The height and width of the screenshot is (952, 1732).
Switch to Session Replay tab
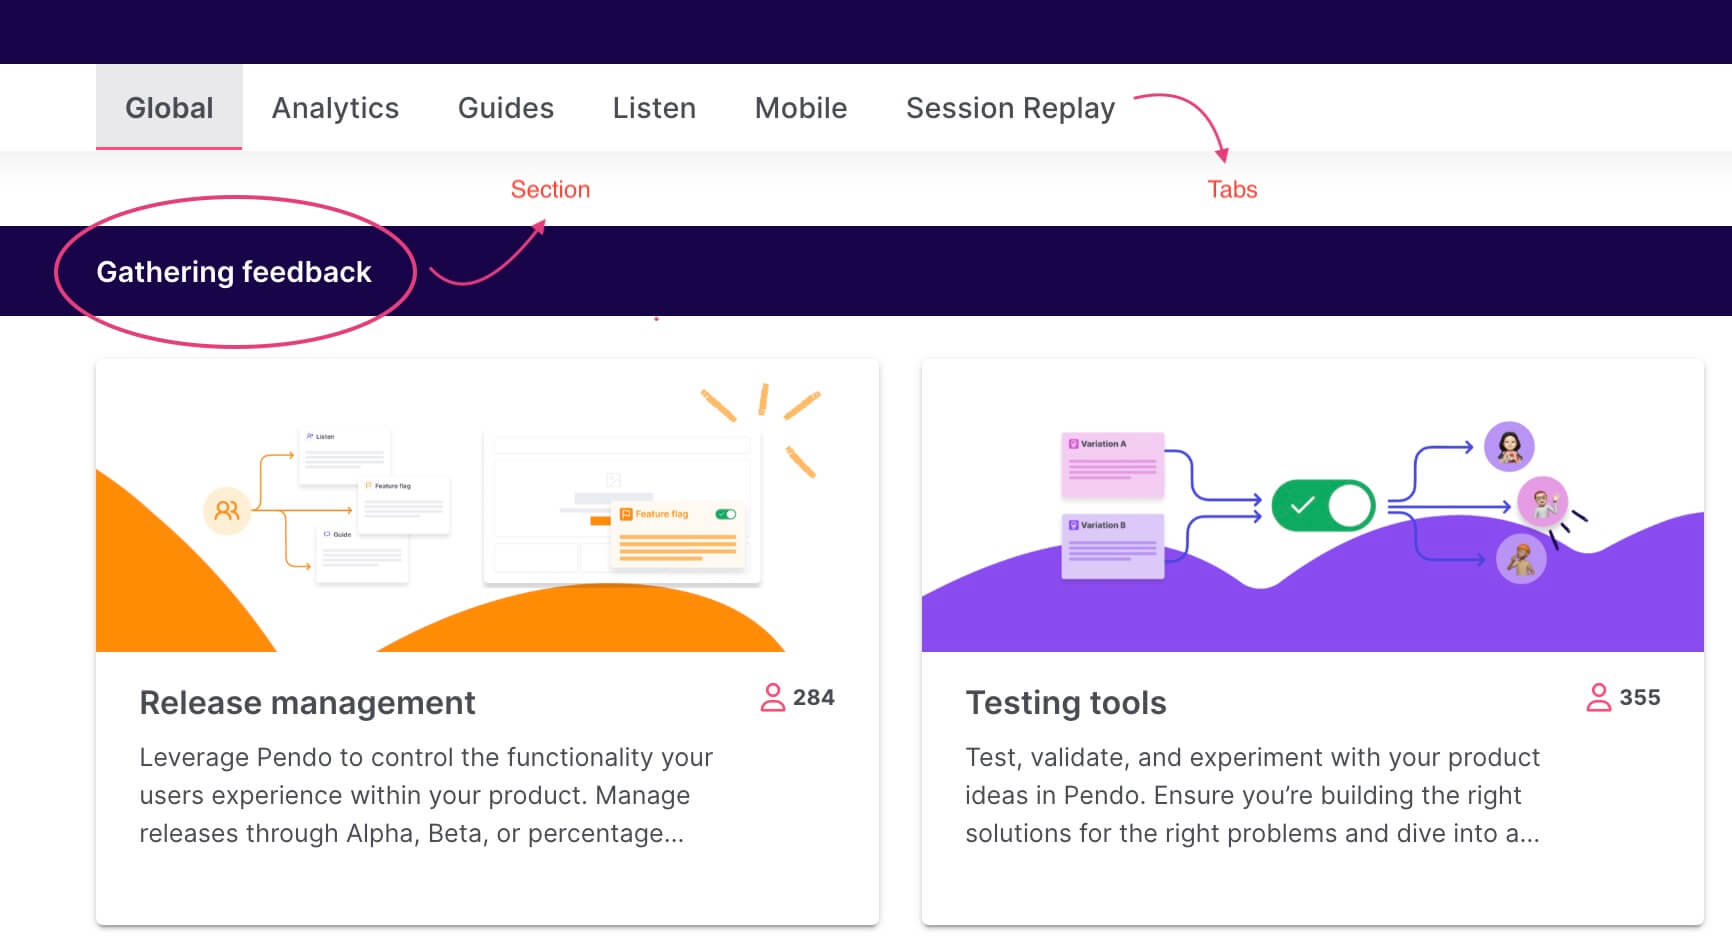pos(1010,107)
